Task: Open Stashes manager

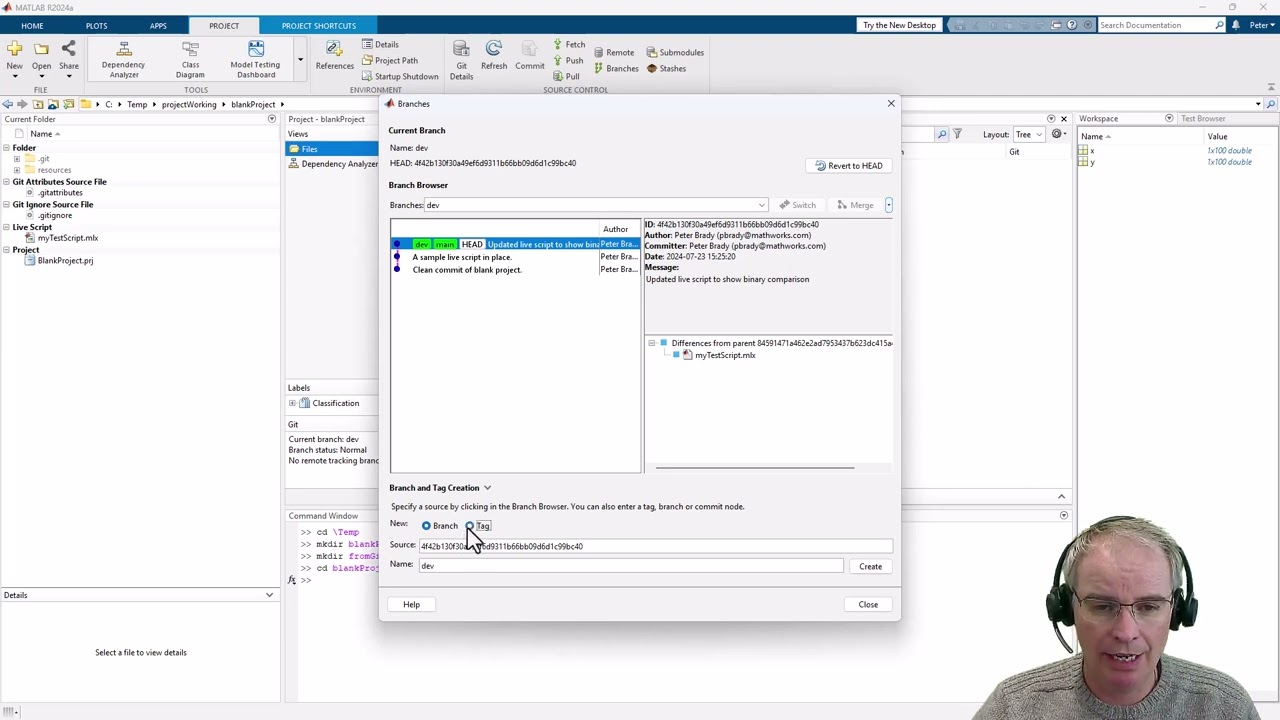Action: pos(666,68)
